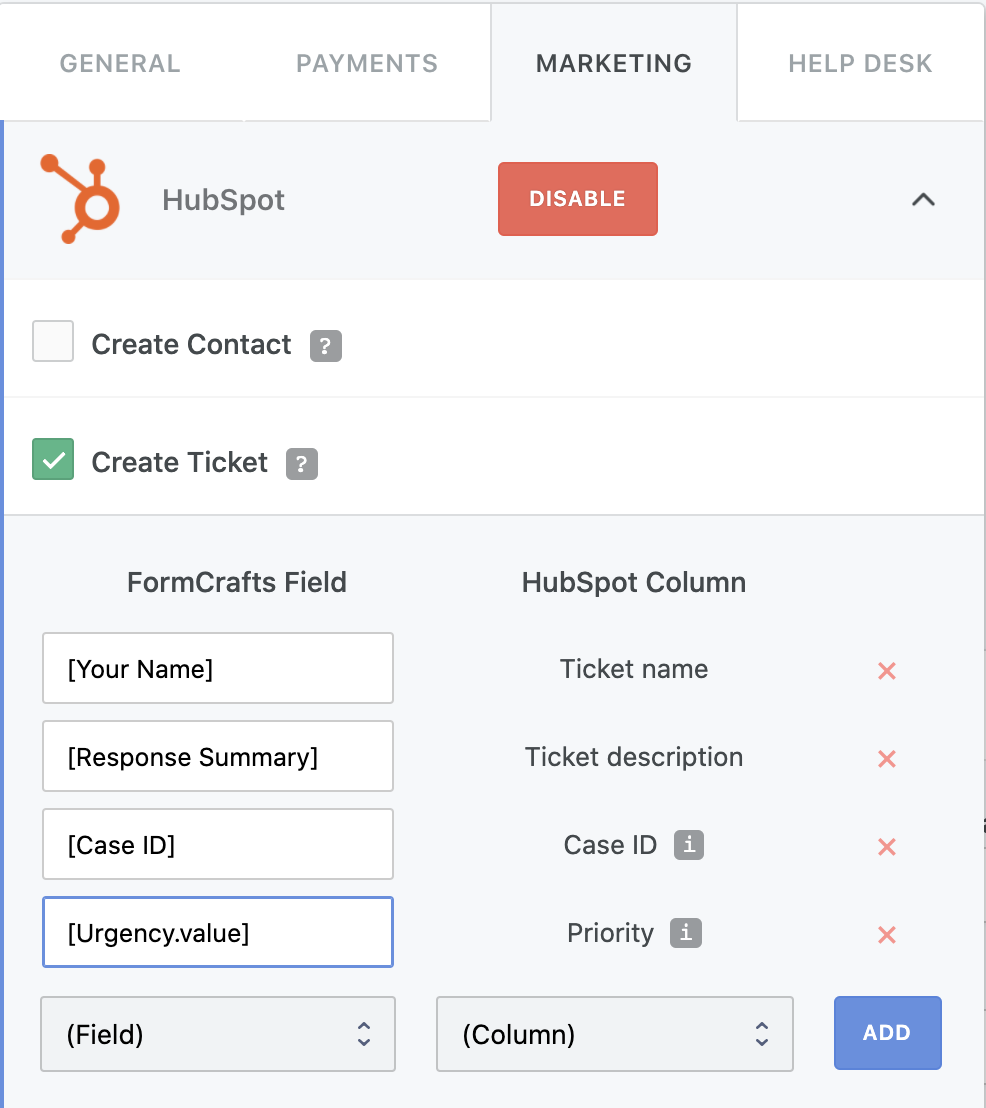Open the (Column) dropdown
This screenshot has width=986, height=1108.
615,1034
